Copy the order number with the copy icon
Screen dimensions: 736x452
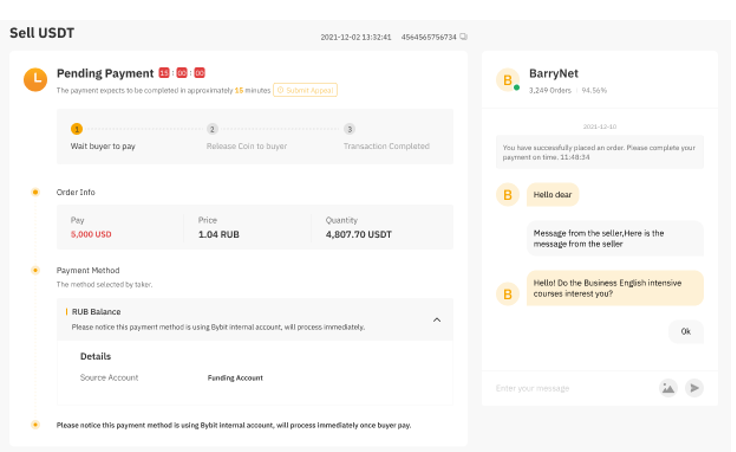(463, 37)
